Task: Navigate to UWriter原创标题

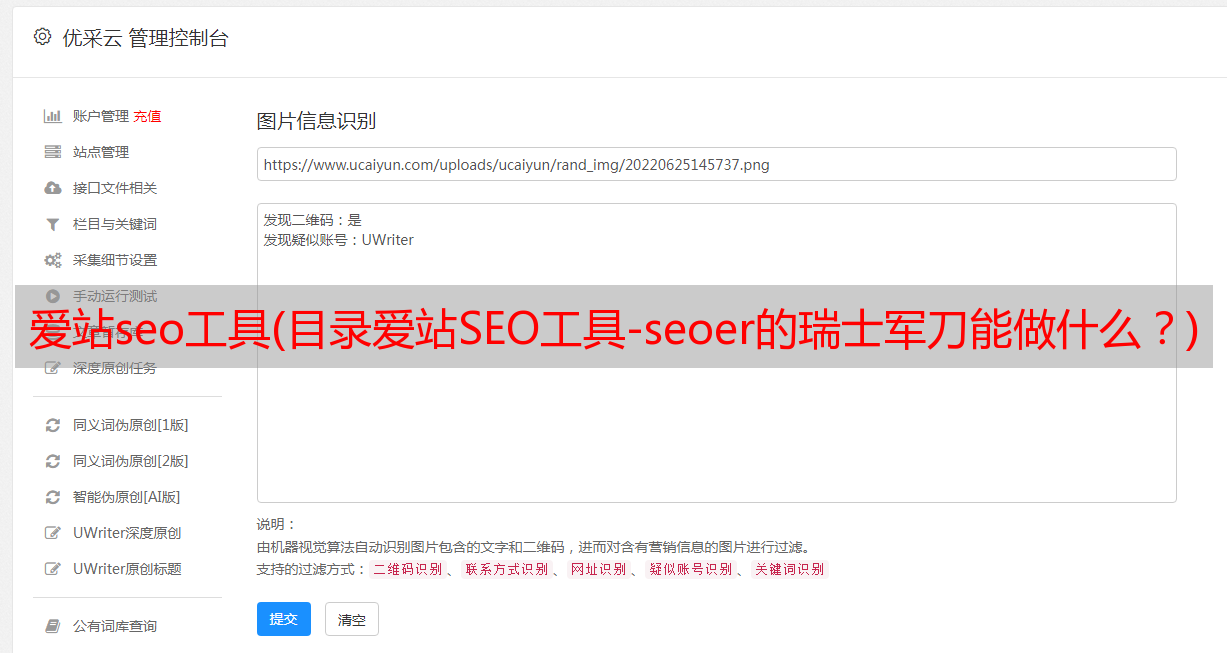Action: 127,569
